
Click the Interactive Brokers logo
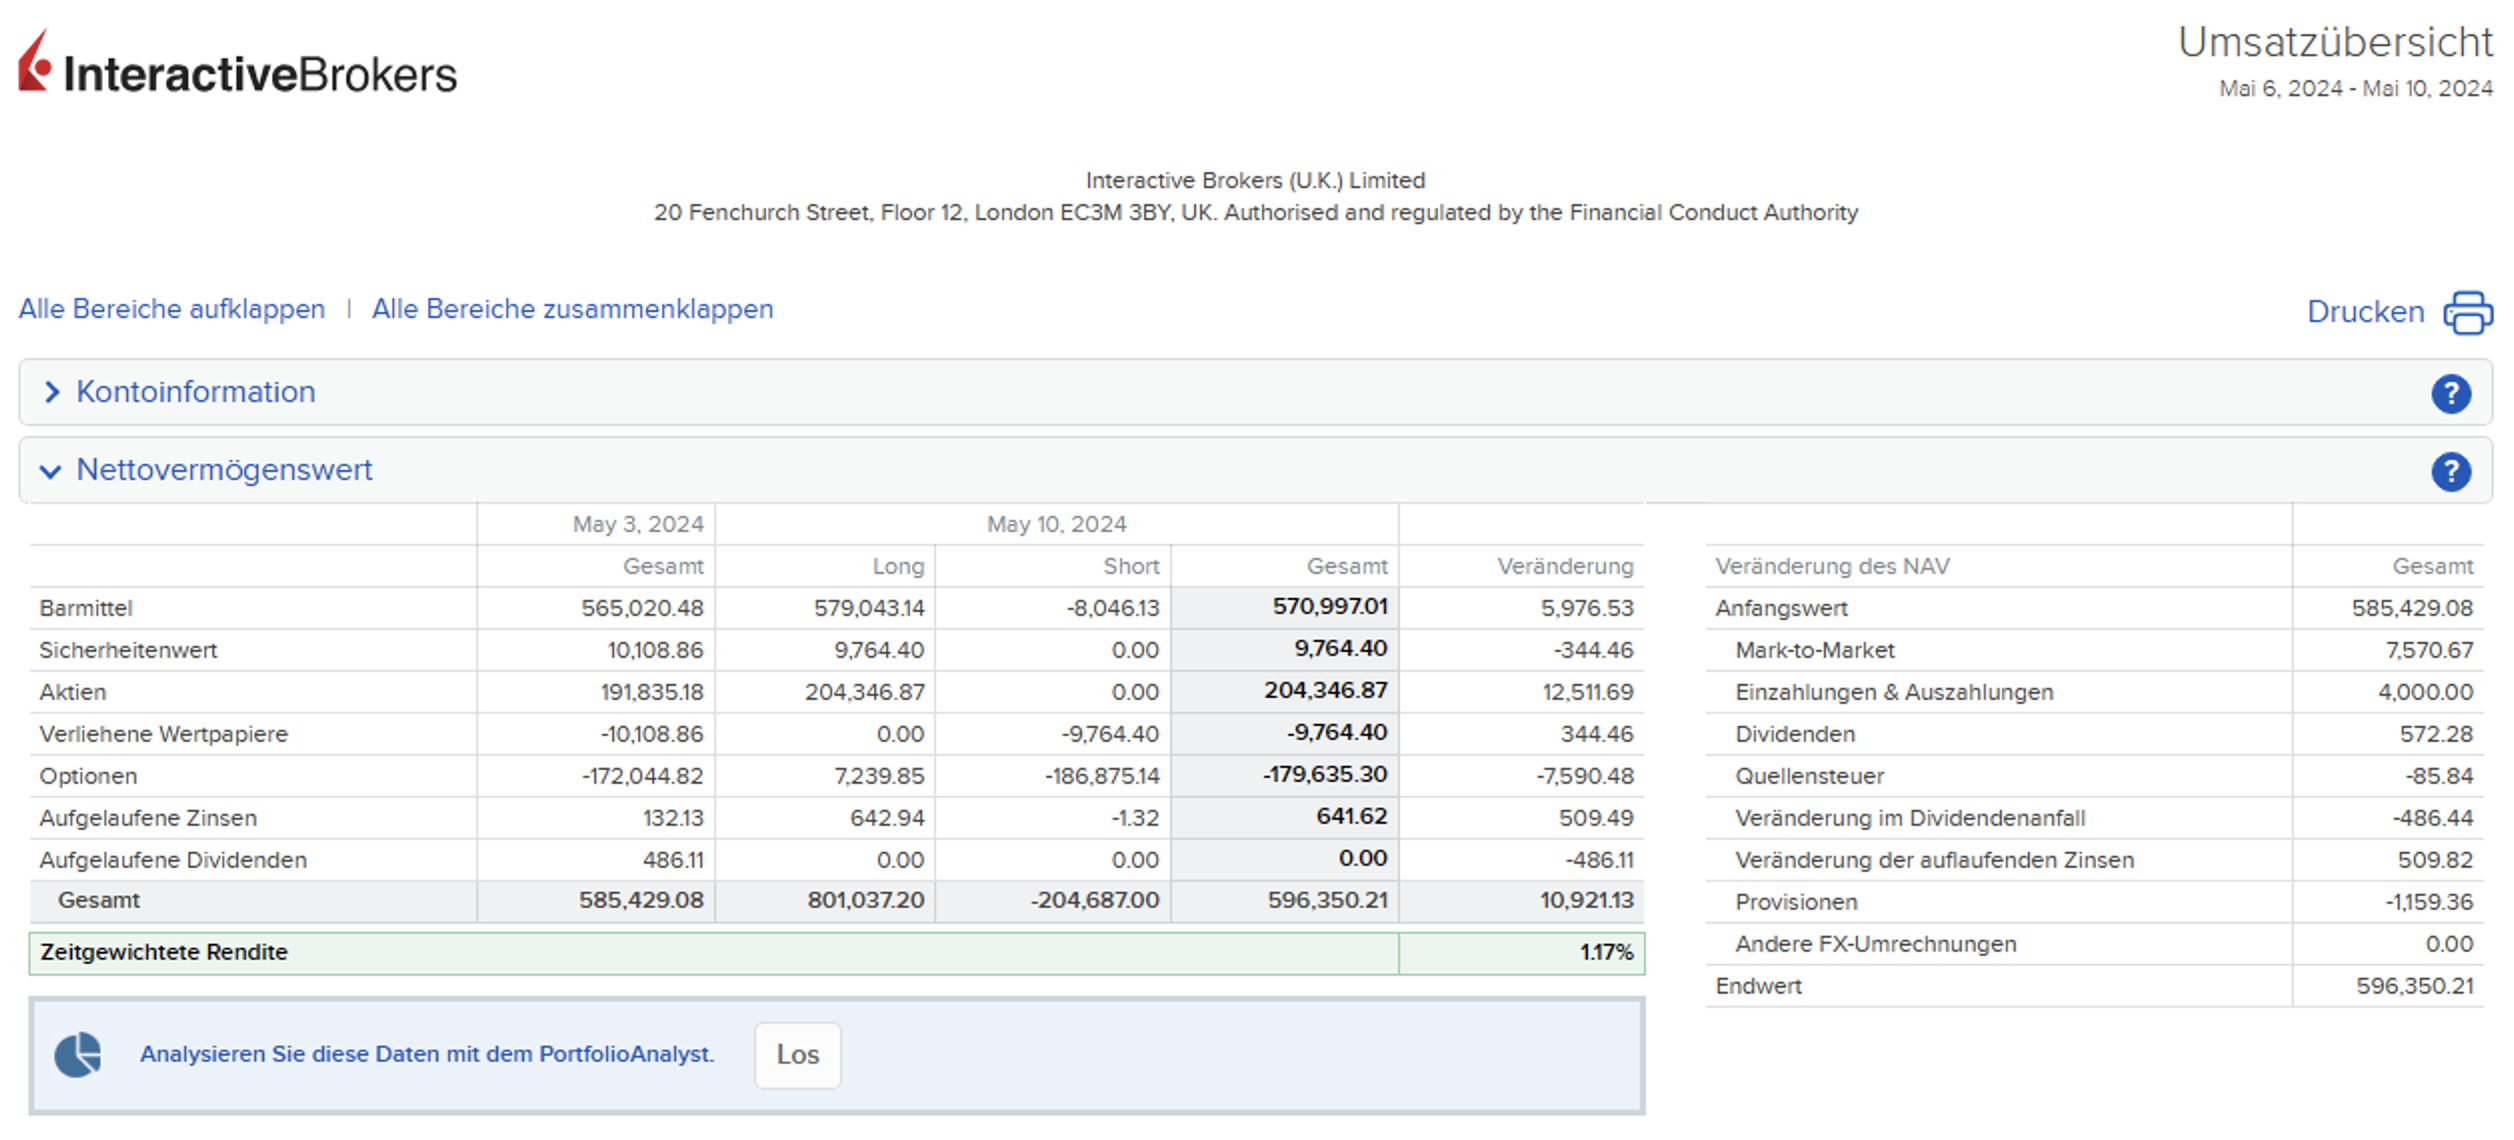[238, 66]
